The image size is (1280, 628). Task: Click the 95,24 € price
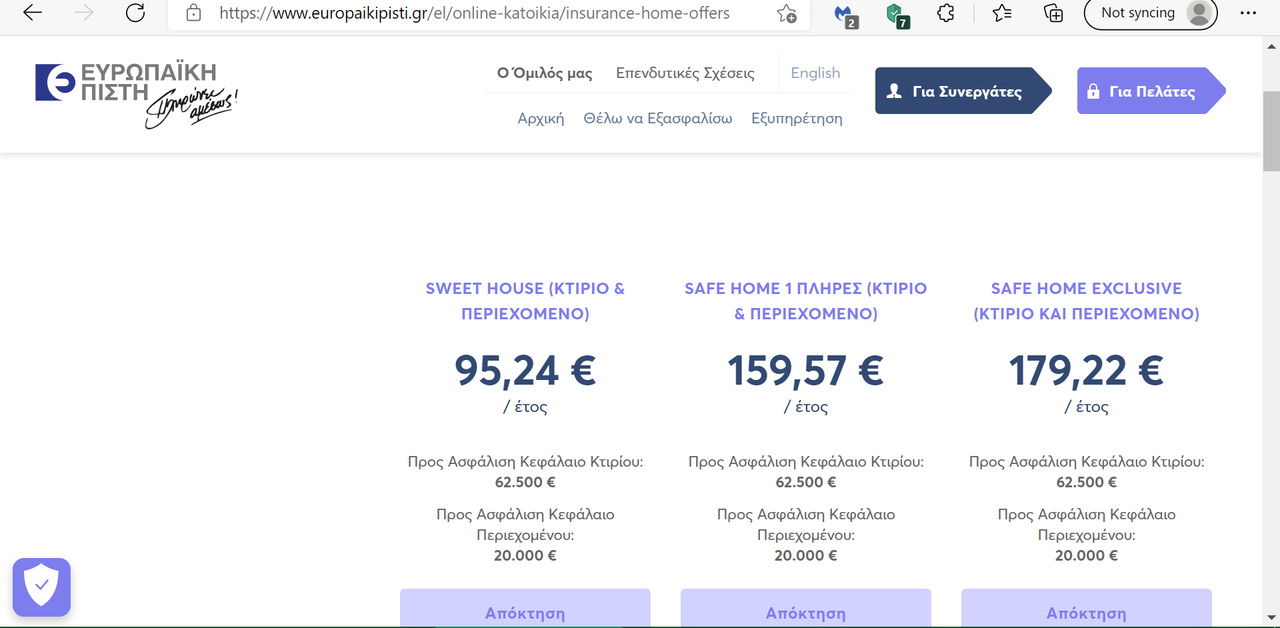[525, 370]
